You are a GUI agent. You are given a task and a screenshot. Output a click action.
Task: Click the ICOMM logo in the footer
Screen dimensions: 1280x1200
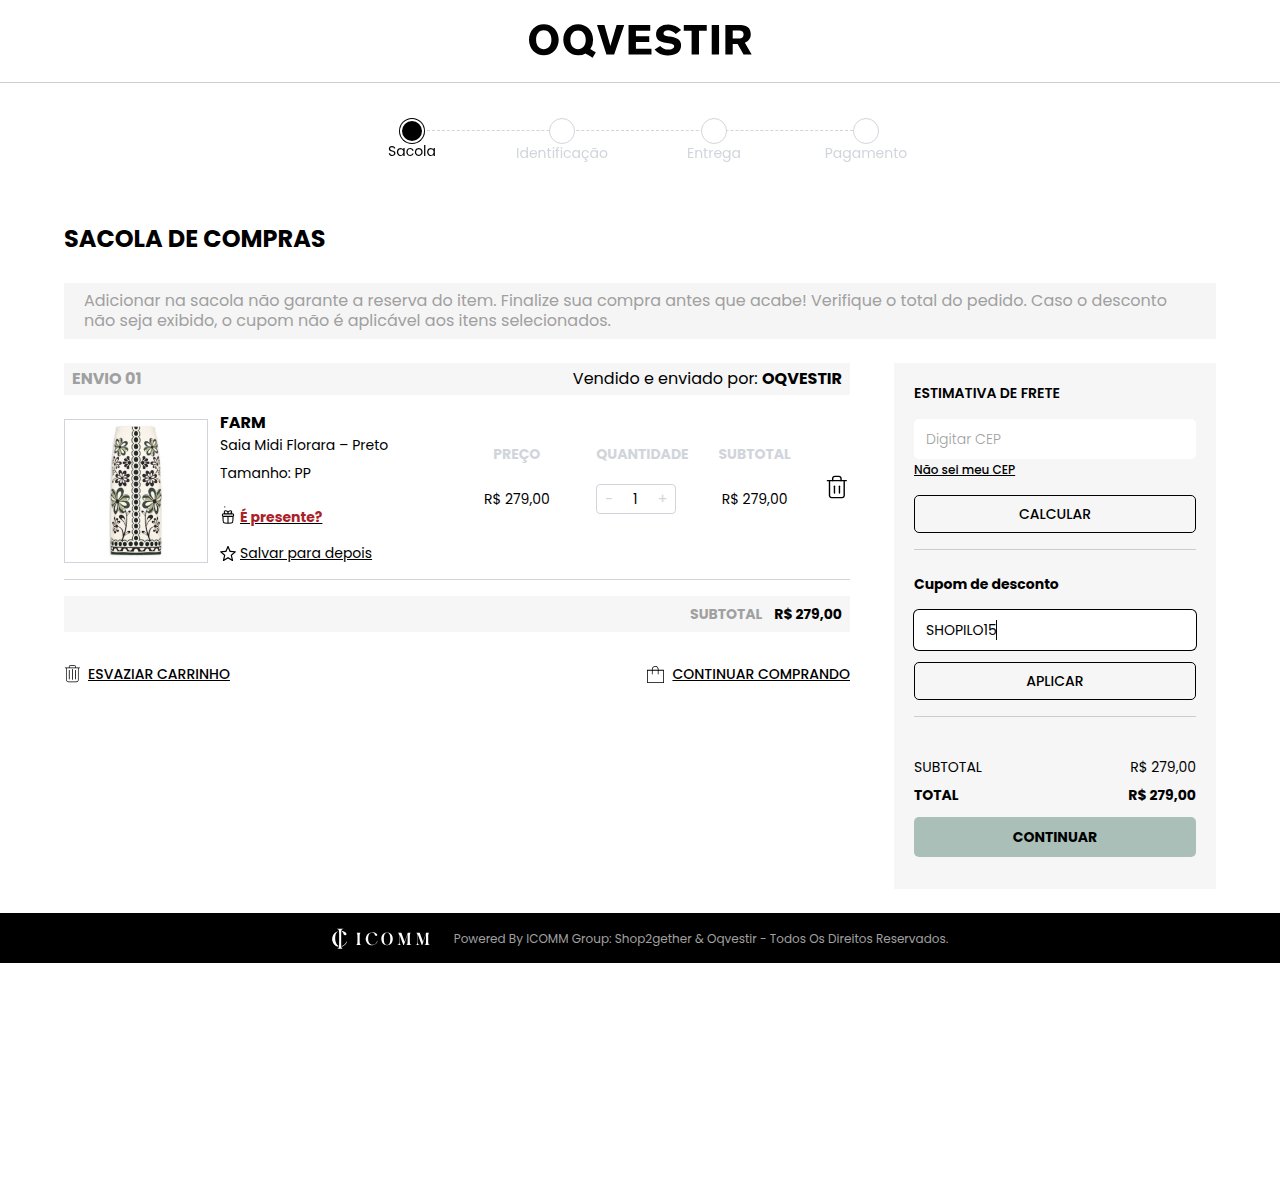point(381,938)
